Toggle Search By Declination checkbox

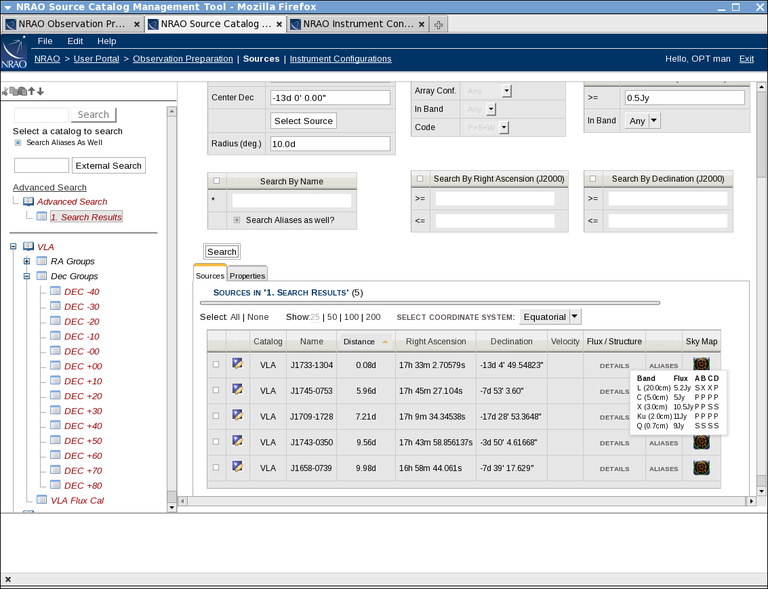[x=592, y=179]
